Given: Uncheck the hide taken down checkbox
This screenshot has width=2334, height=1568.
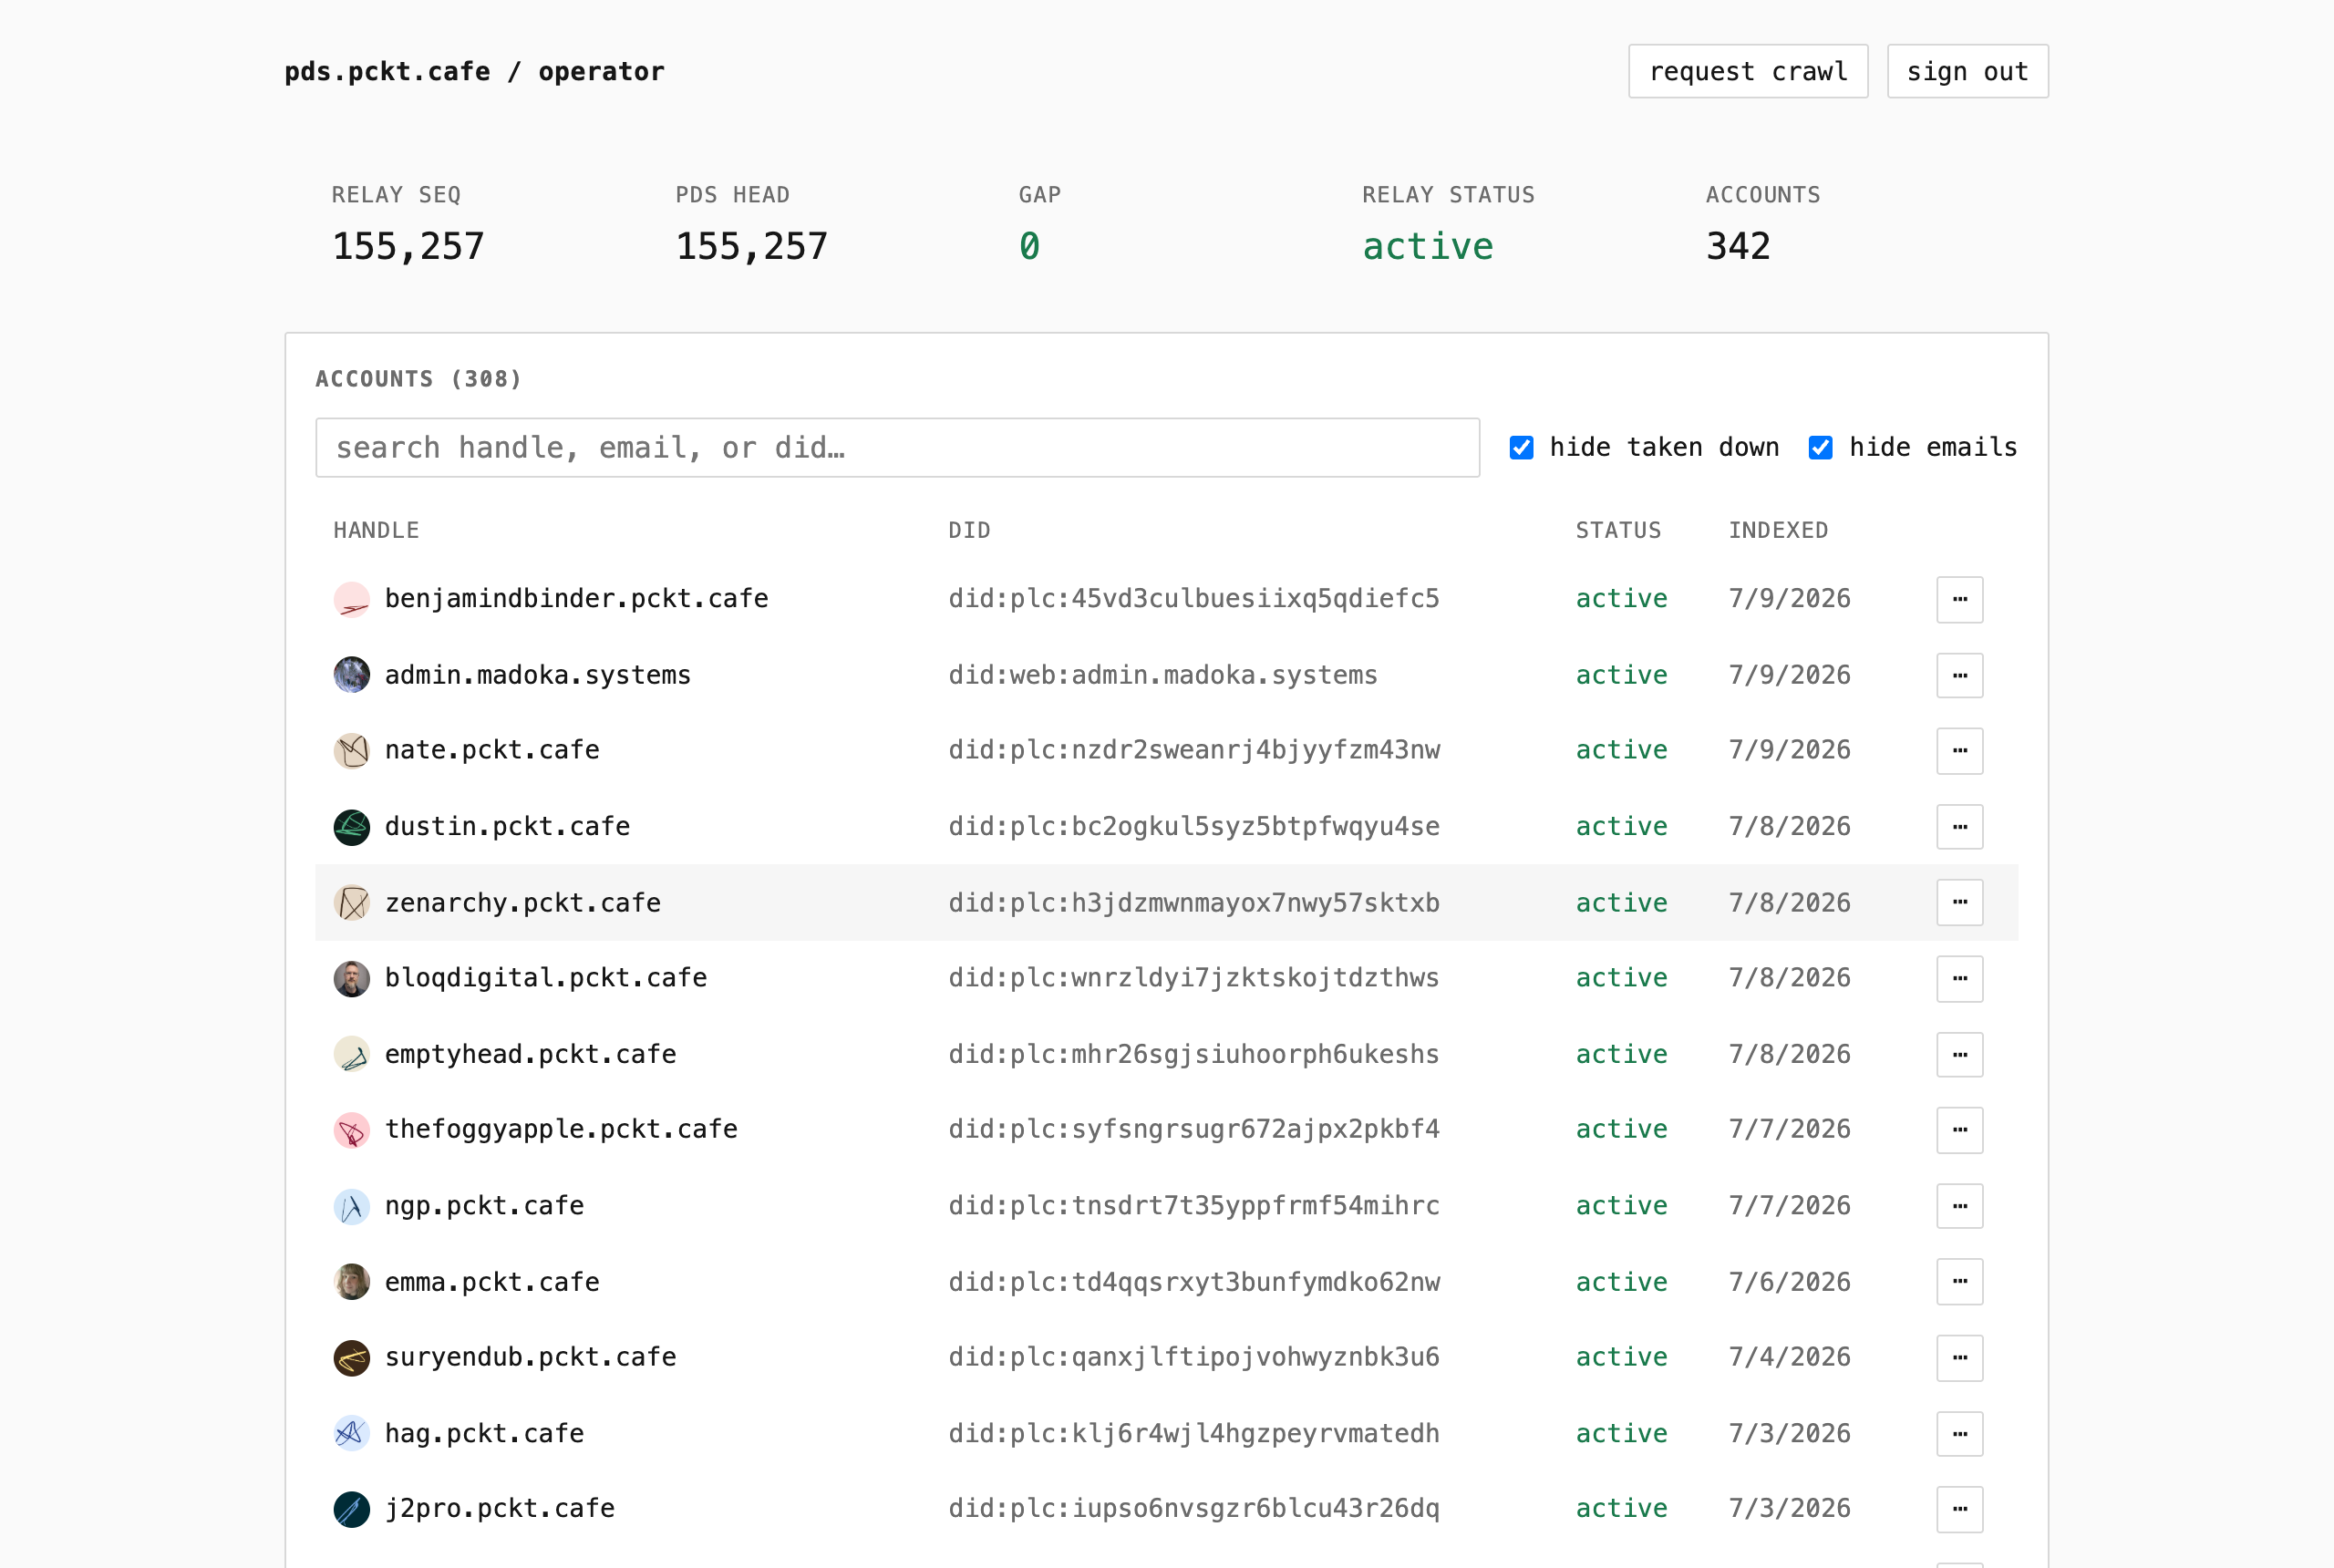Looking at the screenshot, I should pos(1522,448).
